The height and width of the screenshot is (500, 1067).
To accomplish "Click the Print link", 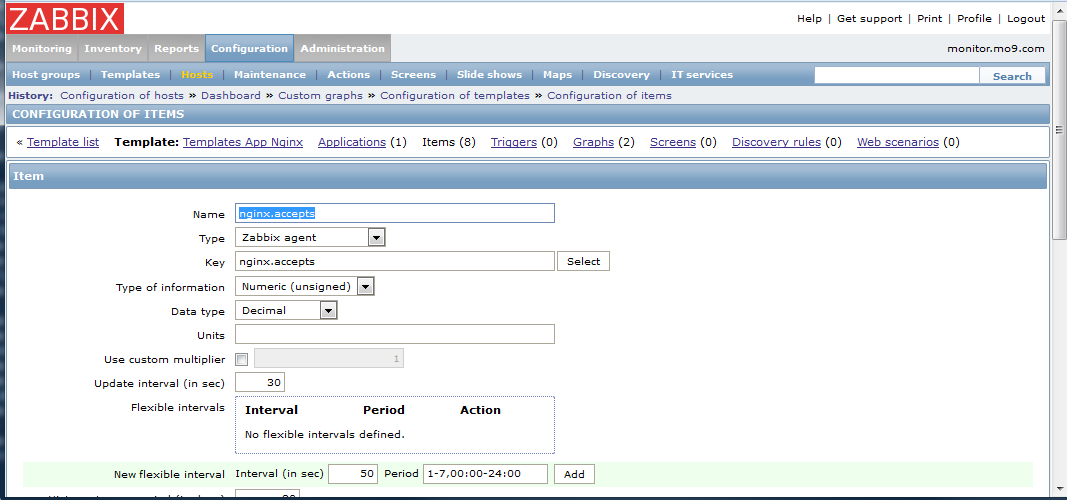I will 930,19.
